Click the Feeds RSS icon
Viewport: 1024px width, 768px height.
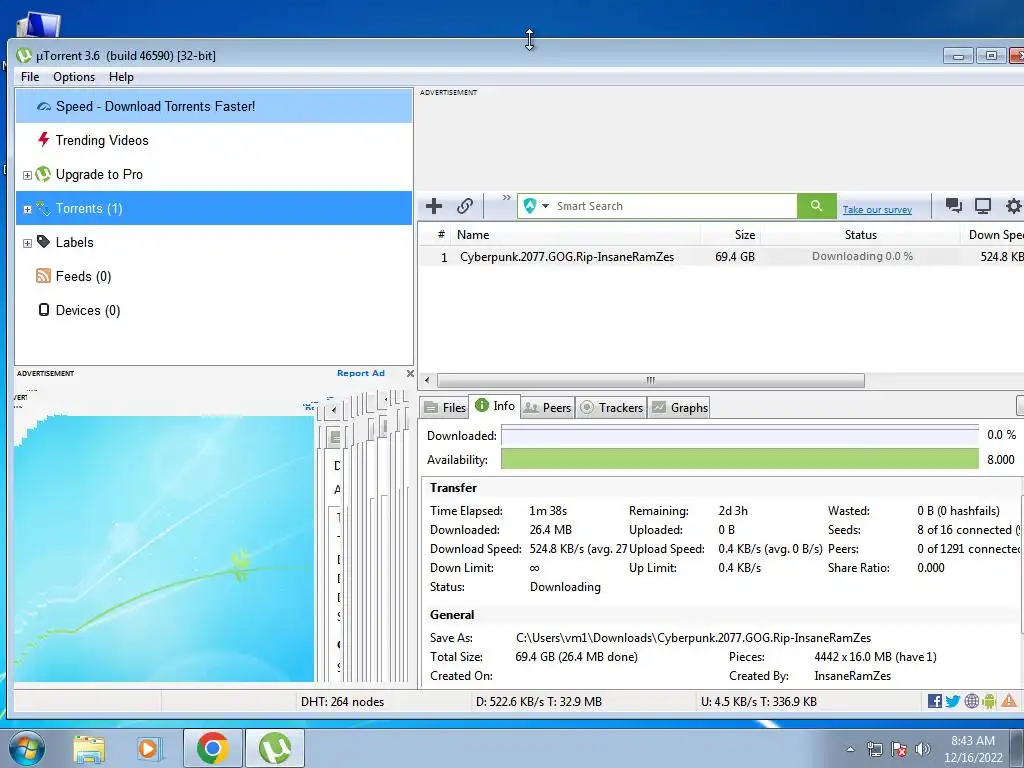tap(43, 276)
